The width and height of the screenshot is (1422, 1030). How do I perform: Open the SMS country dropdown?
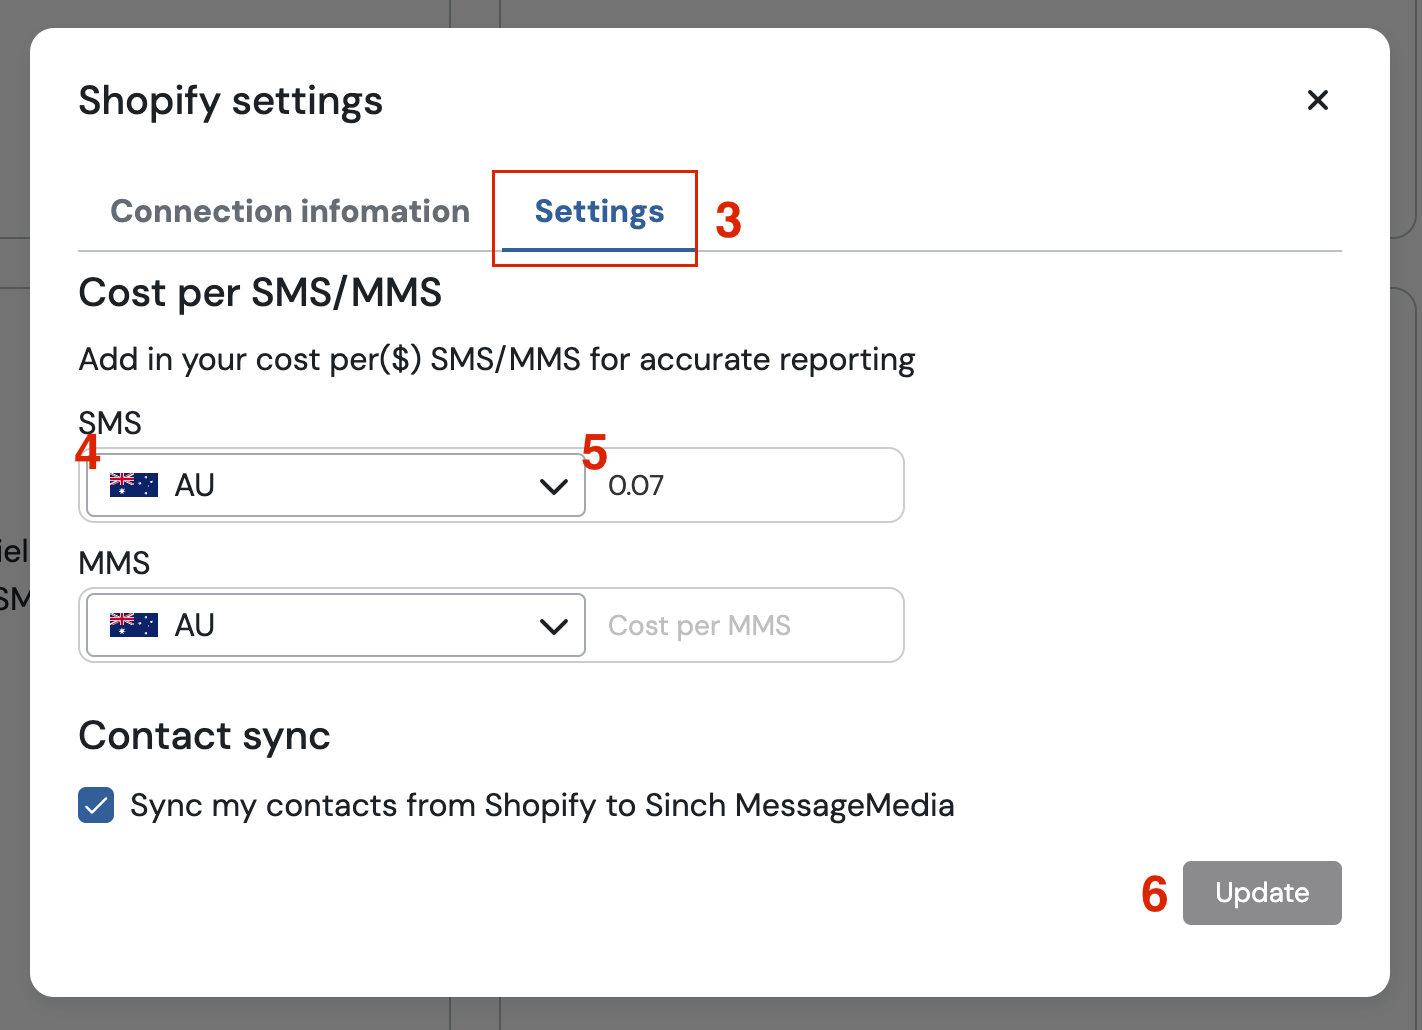(336, 485)
